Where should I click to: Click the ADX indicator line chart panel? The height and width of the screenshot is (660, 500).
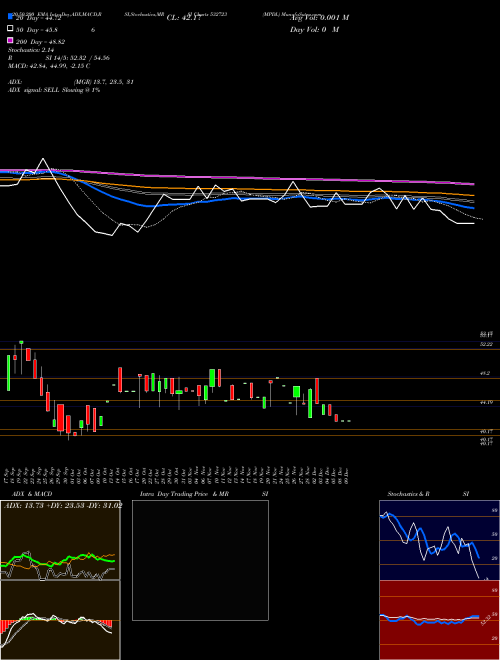click(60, 540)
